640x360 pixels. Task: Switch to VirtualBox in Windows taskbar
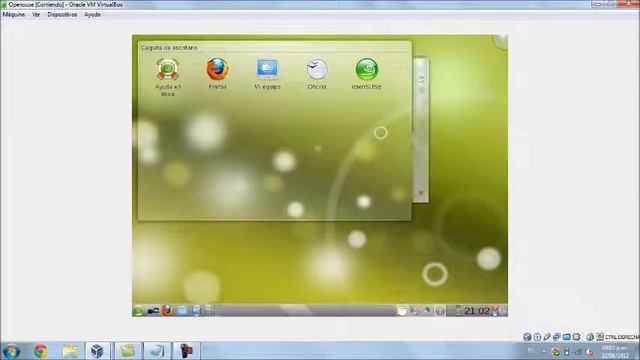point(97,351)
